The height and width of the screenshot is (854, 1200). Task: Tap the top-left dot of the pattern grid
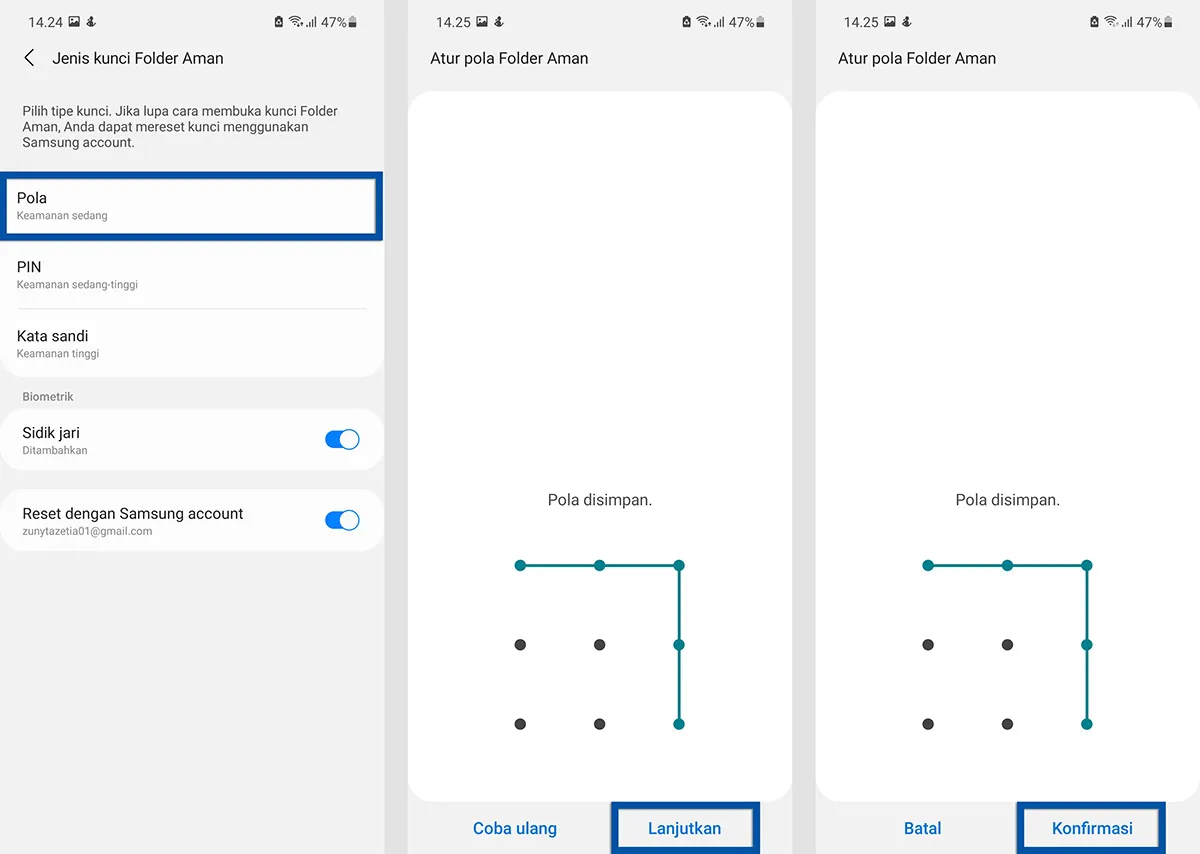[520, 565]
